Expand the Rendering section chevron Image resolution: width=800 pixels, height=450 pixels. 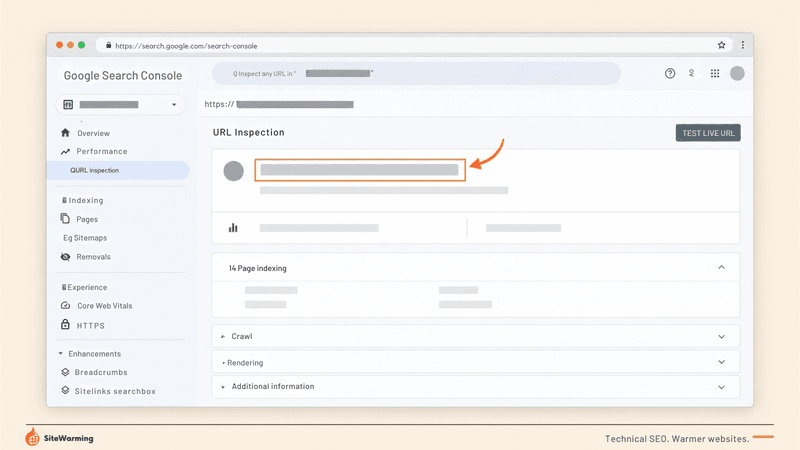pyautogui.click(x=721, y=362)
